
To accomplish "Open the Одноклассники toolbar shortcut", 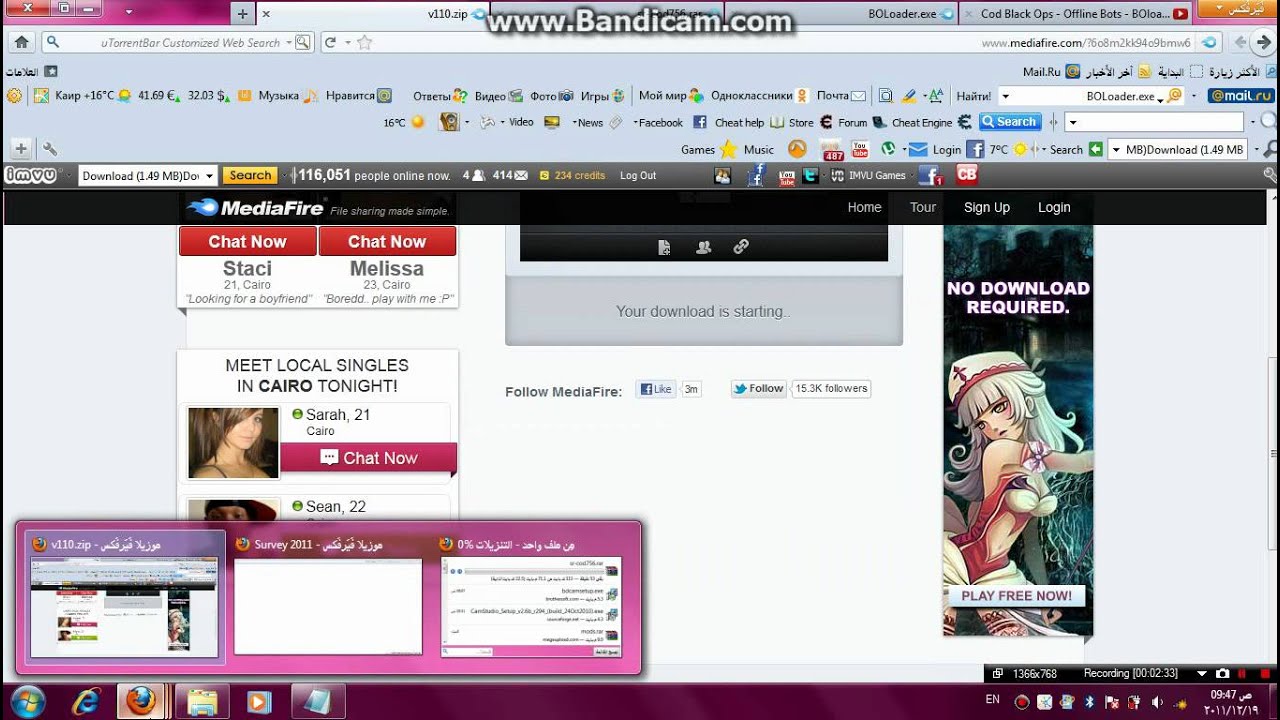I will [x=759, y=96].
